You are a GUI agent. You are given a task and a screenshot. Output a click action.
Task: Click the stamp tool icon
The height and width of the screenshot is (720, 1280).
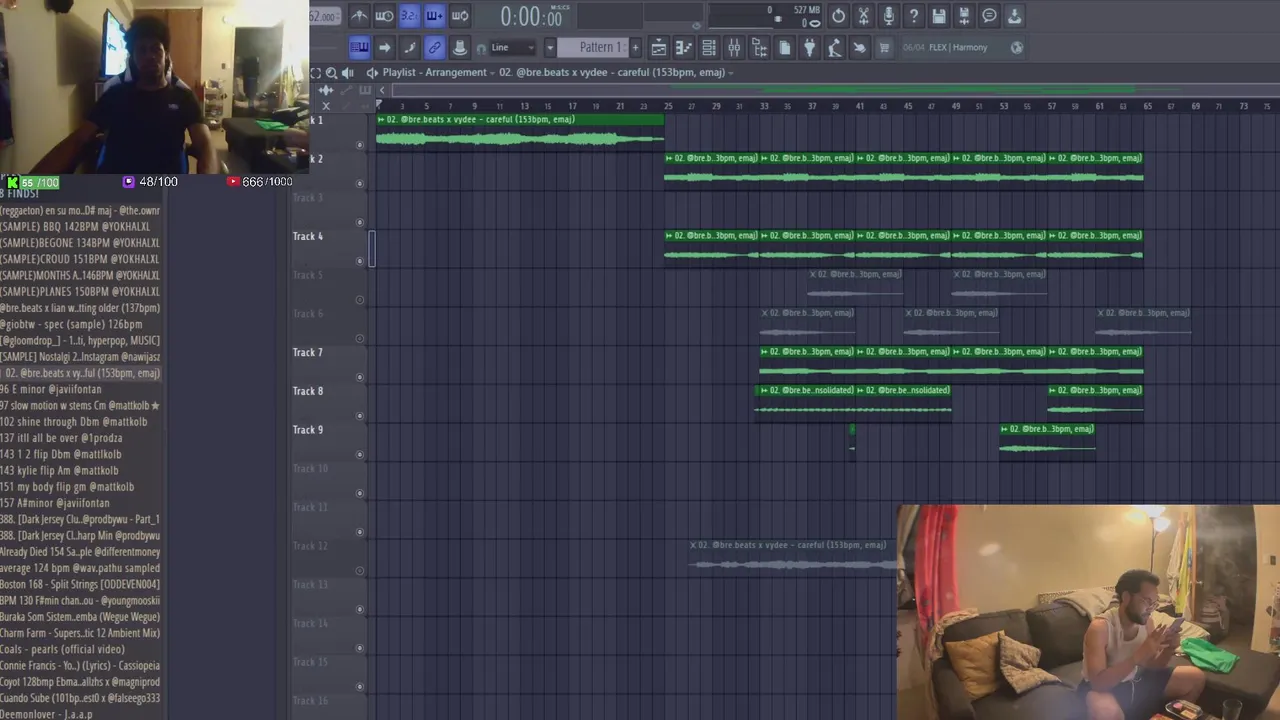459,47
